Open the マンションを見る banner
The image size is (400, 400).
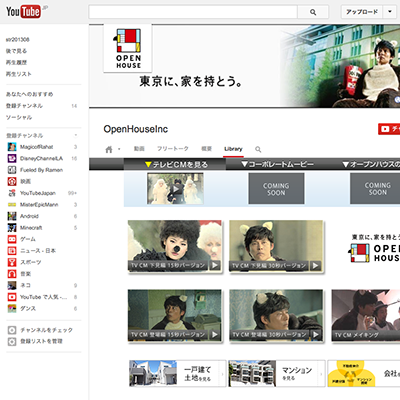(277, 373)
